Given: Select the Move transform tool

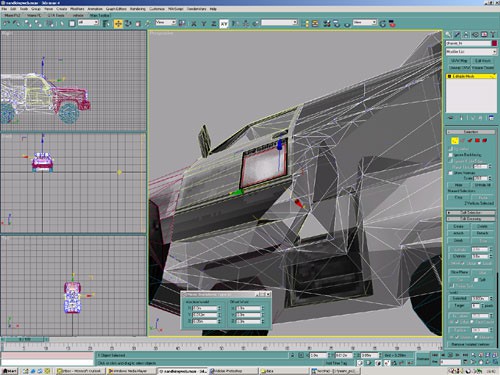Looking at the screenshot, I should pos(118,23).
